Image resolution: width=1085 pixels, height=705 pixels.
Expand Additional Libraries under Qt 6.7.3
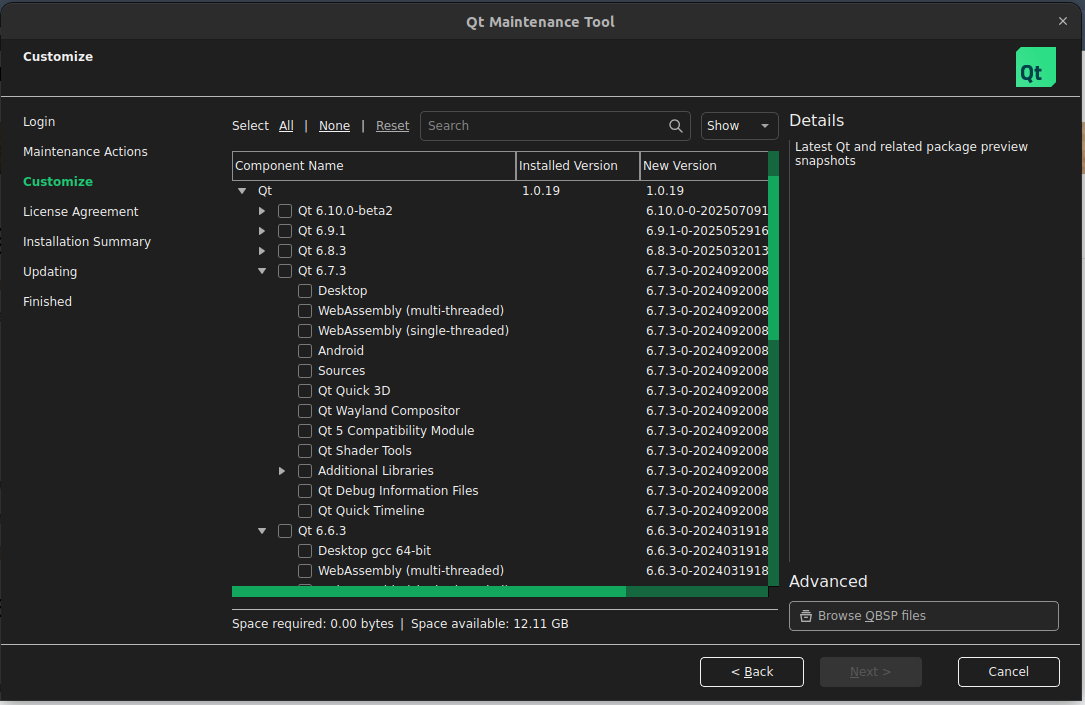coord(282,471)
